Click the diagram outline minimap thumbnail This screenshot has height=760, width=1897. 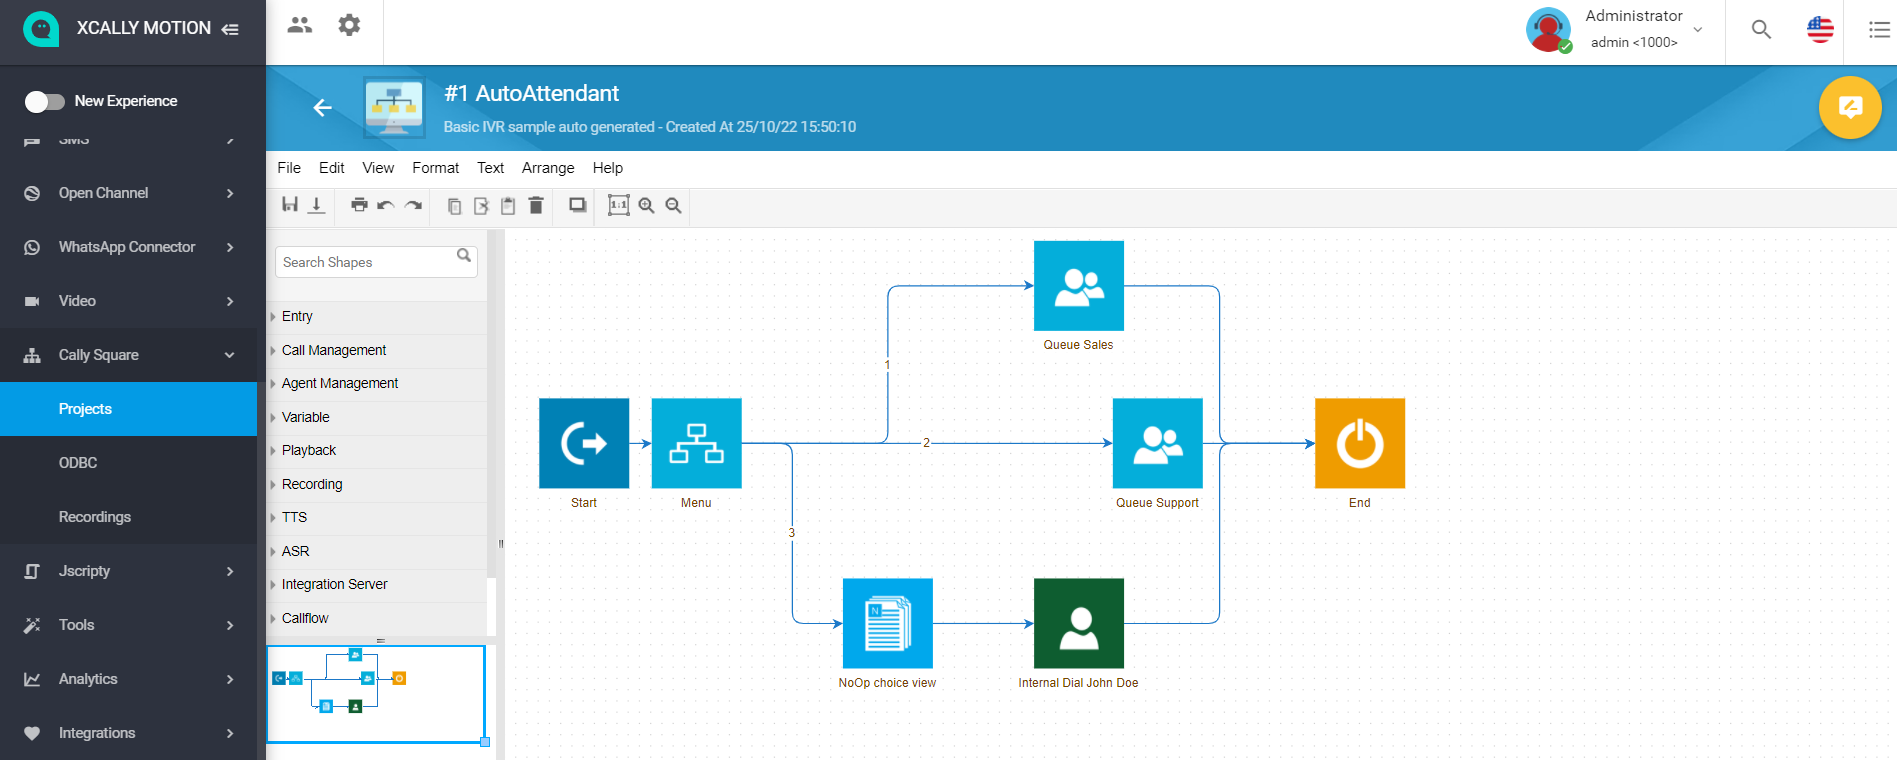pos(376,693)
